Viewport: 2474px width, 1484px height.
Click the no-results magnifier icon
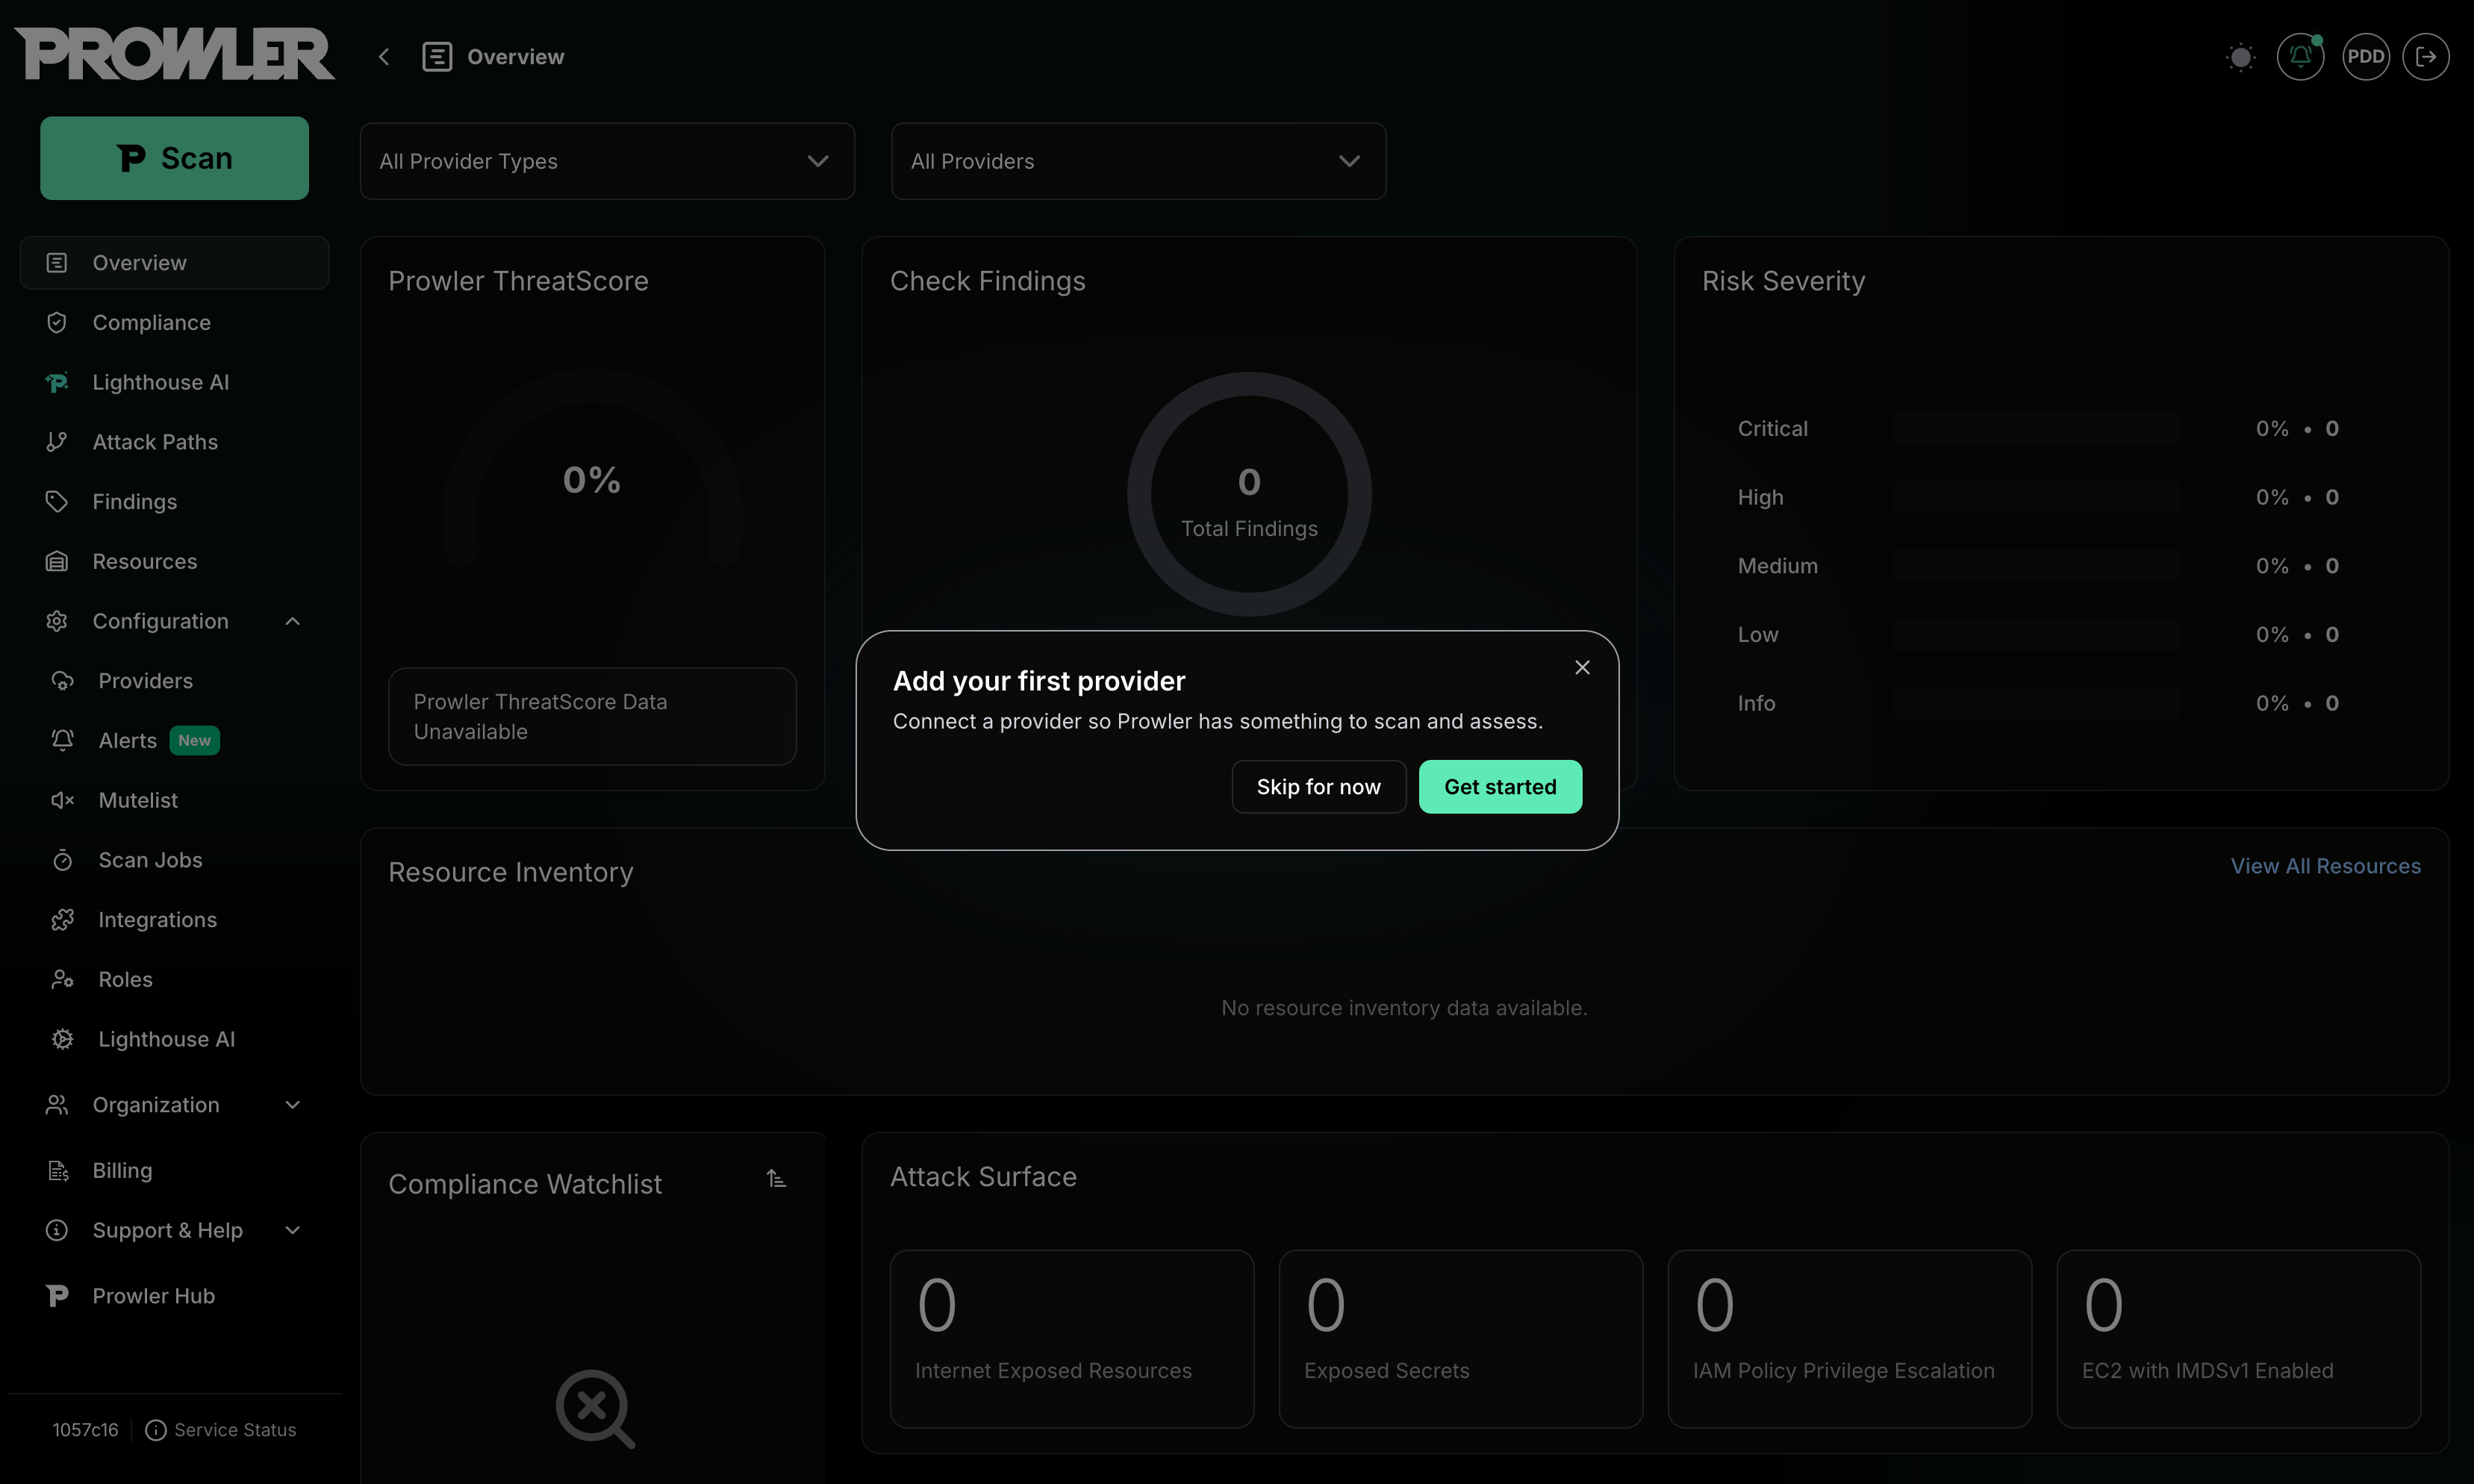596,1409
